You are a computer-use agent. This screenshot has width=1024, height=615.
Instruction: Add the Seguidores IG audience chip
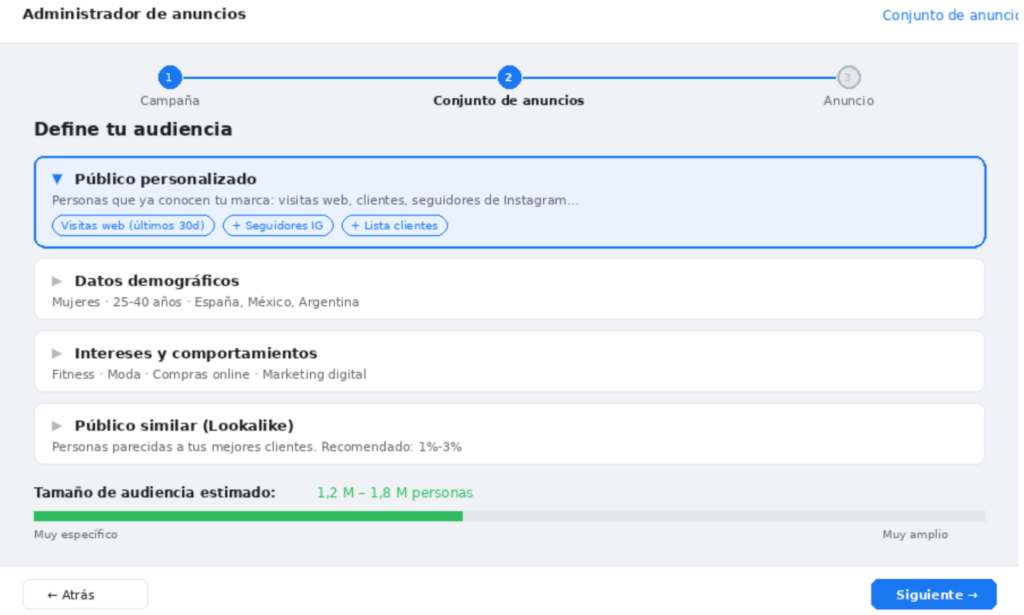[x=278, y=225]
